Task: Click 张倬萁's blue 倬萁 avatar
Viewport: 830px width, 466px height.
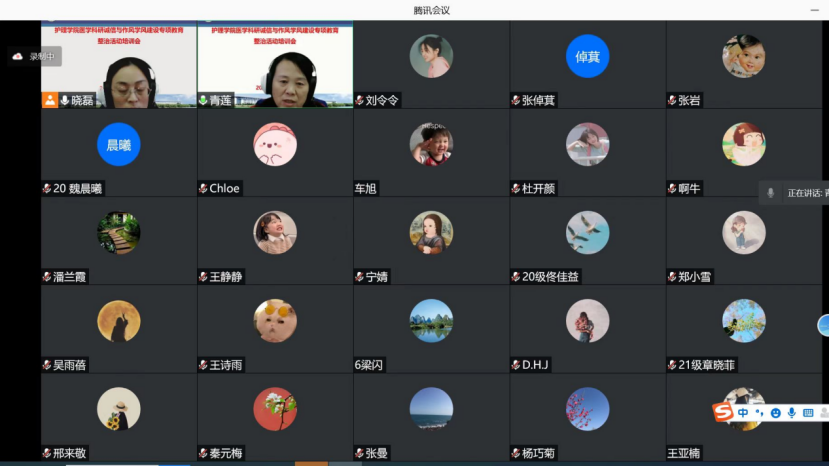Action: 587,56
